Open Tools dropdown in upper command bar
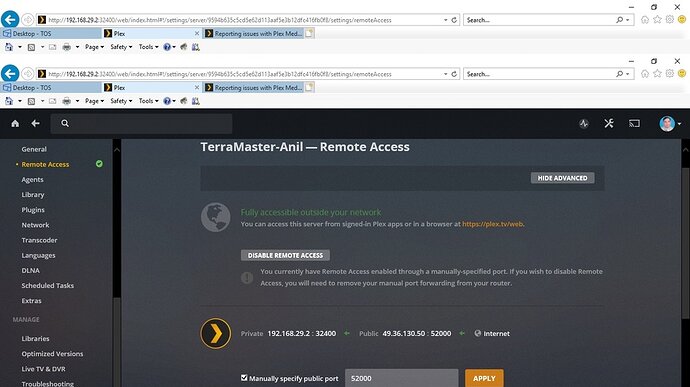This screenshot has width=690, height=387. pyautogui.click(x=148, y=47)
